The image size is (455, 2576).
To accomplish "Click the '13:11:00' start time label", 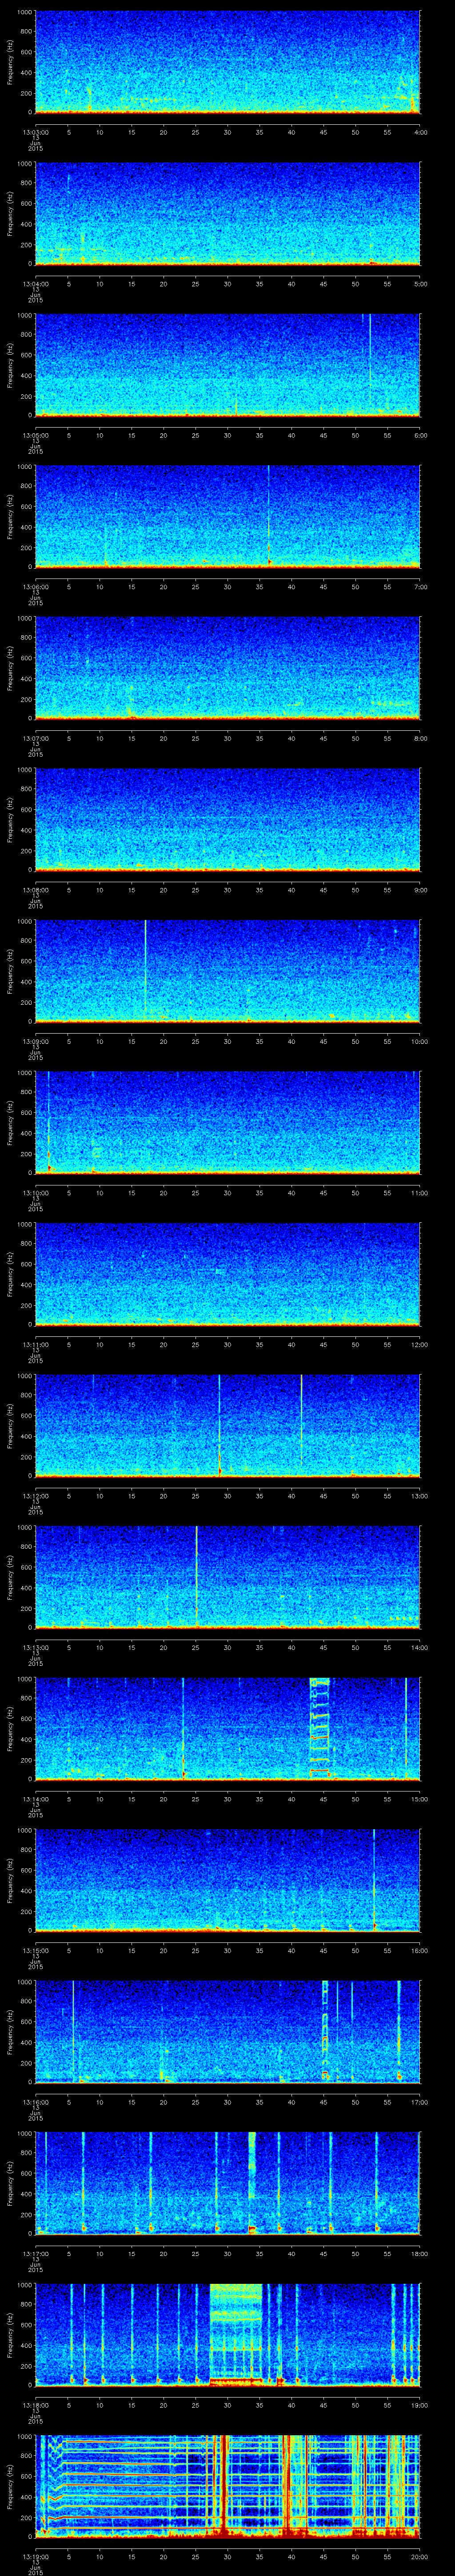I will (x=35, y=1345).
